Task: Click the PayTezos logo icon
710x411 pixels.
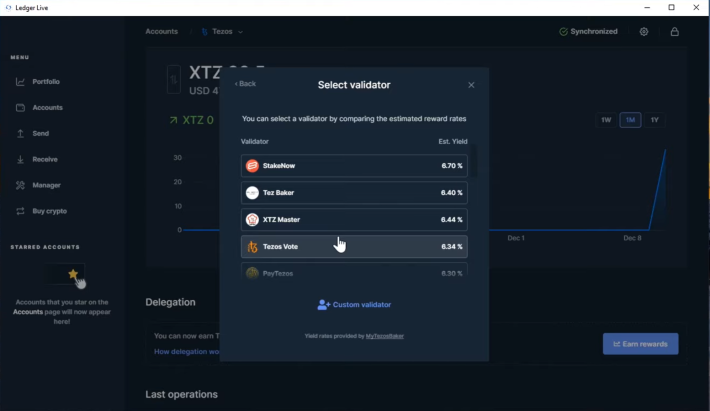Action: pos(252,273)
